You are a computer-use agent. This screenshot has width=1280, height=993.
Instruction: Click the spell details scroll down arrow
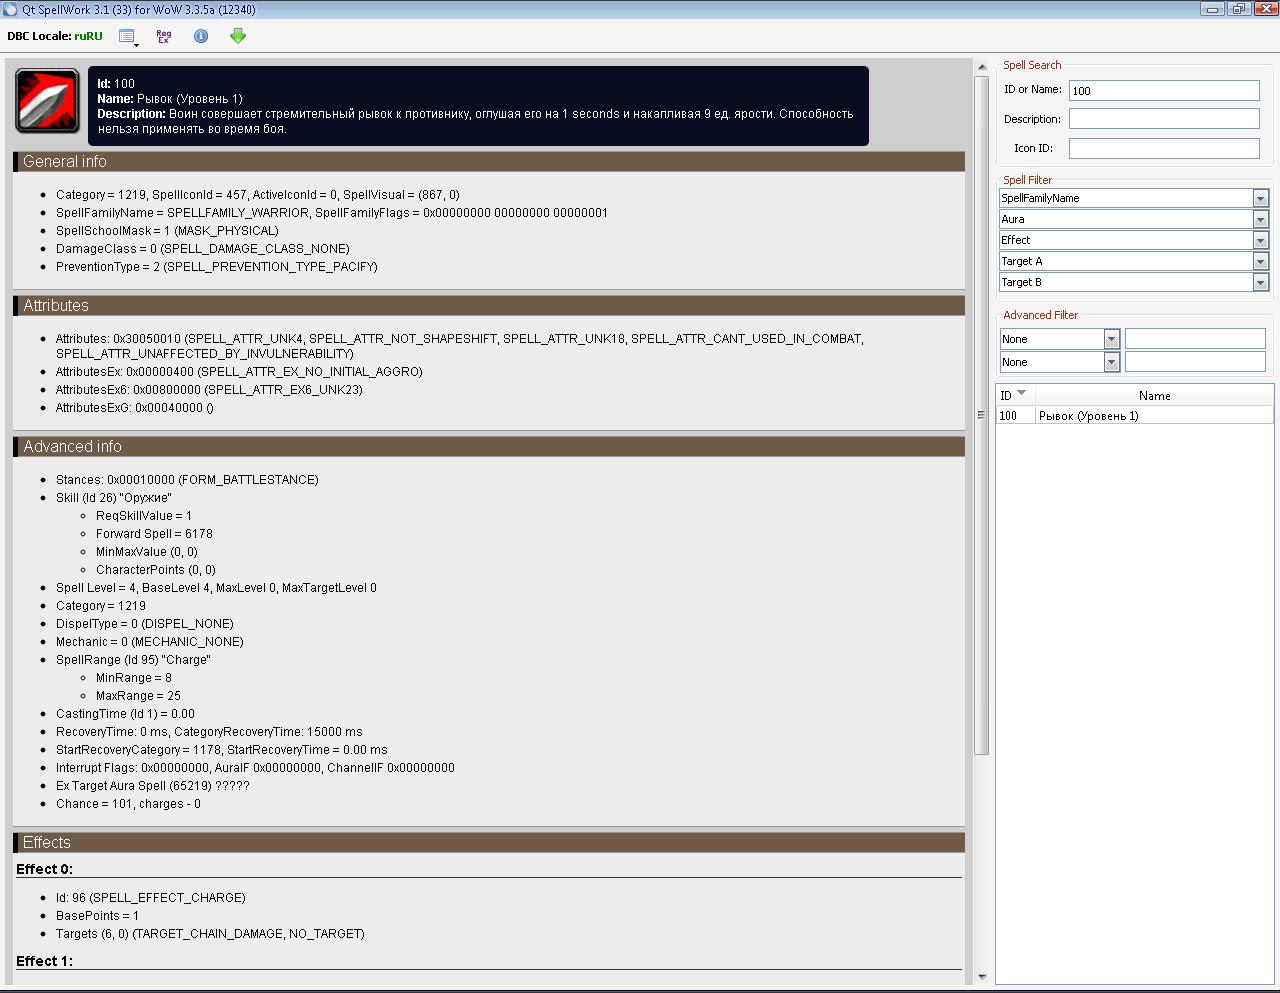click(981, 976)
